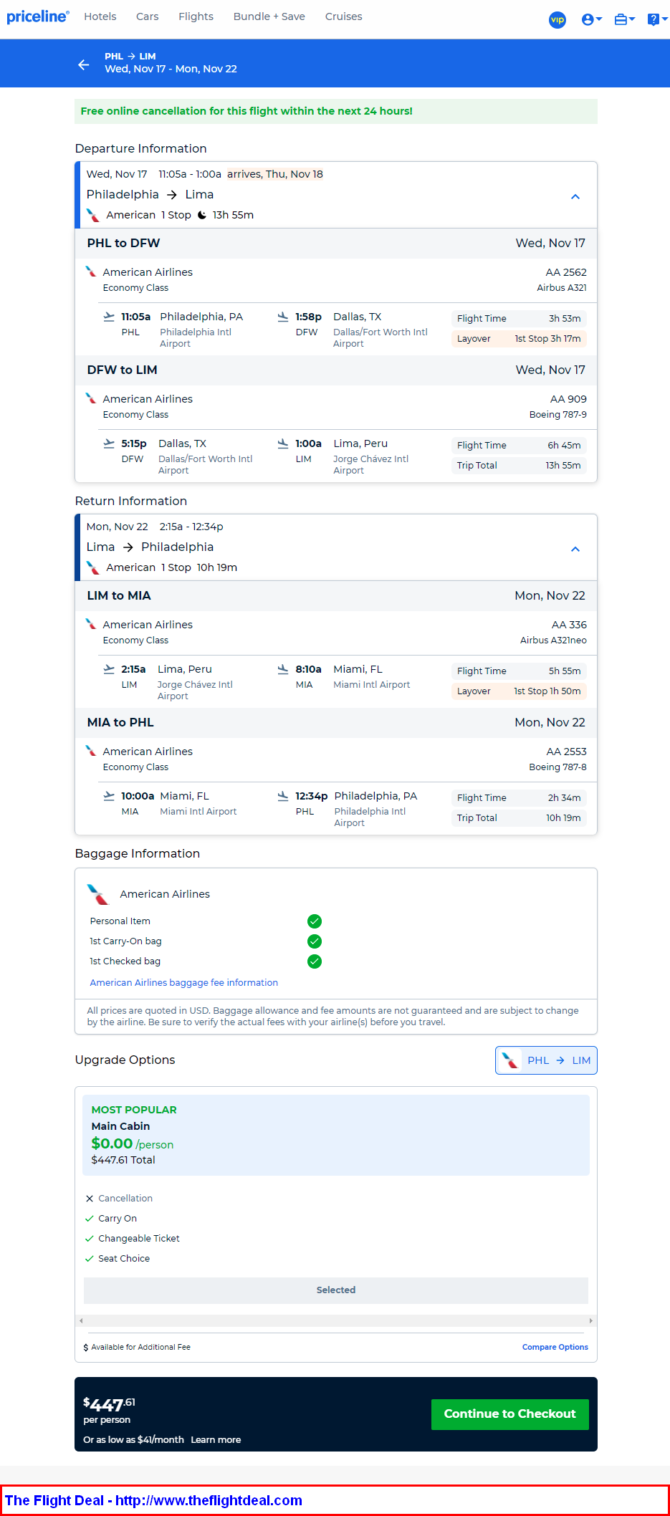Screen dimensions: 670x1516
Task: Click the upgrade options horizontal scrollbar
Action: 336,1321
